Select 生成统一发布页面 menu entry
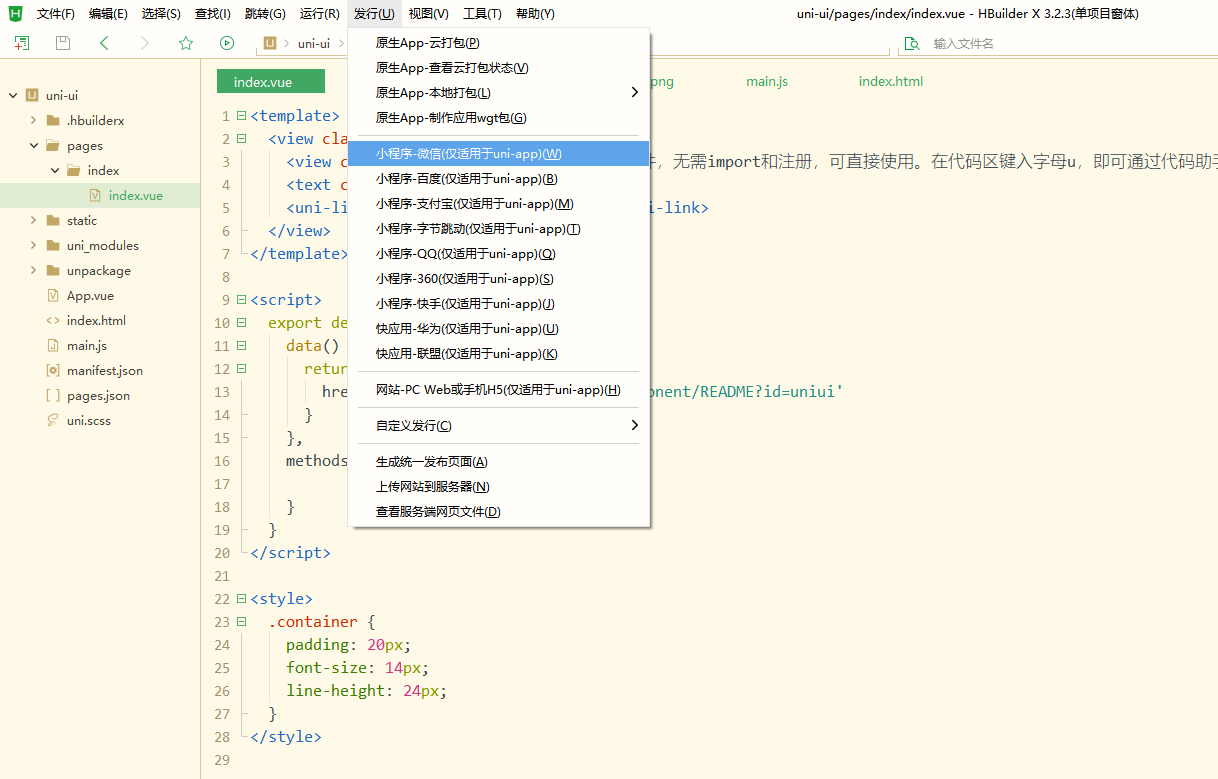 click(x=499, y=462)
